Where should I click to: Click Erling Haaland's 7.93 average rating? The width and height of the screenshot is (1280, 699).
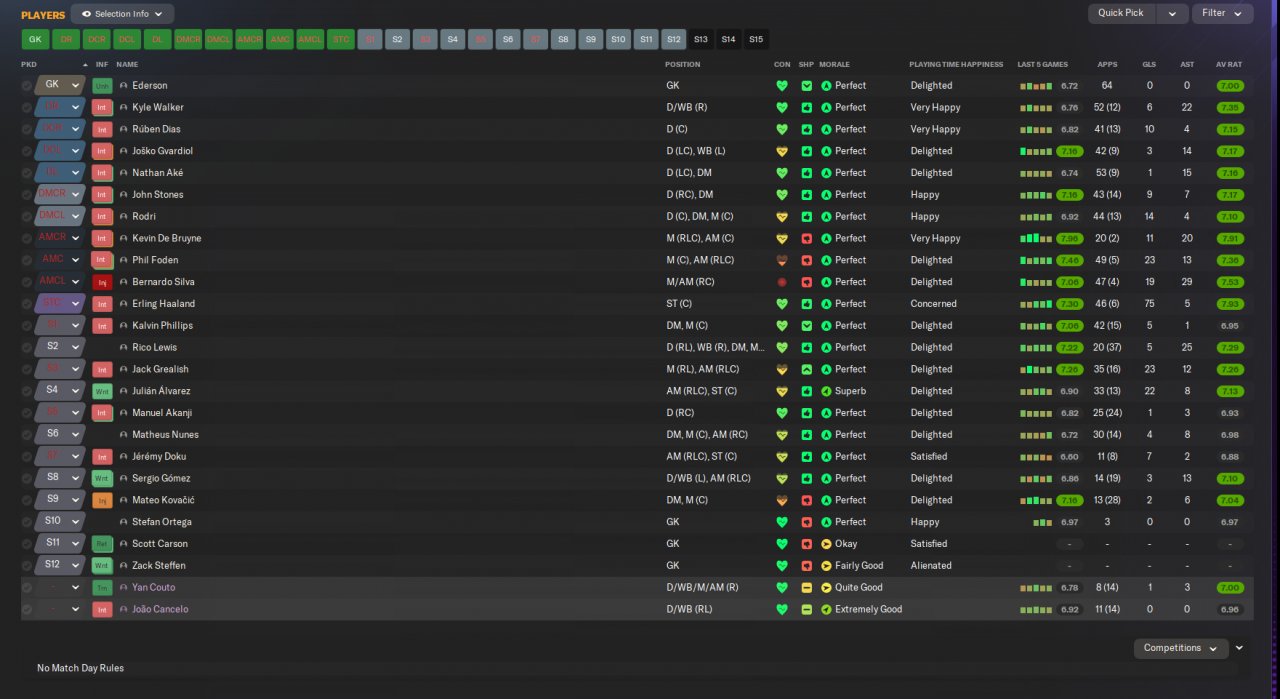click(x=1230, y=304)
